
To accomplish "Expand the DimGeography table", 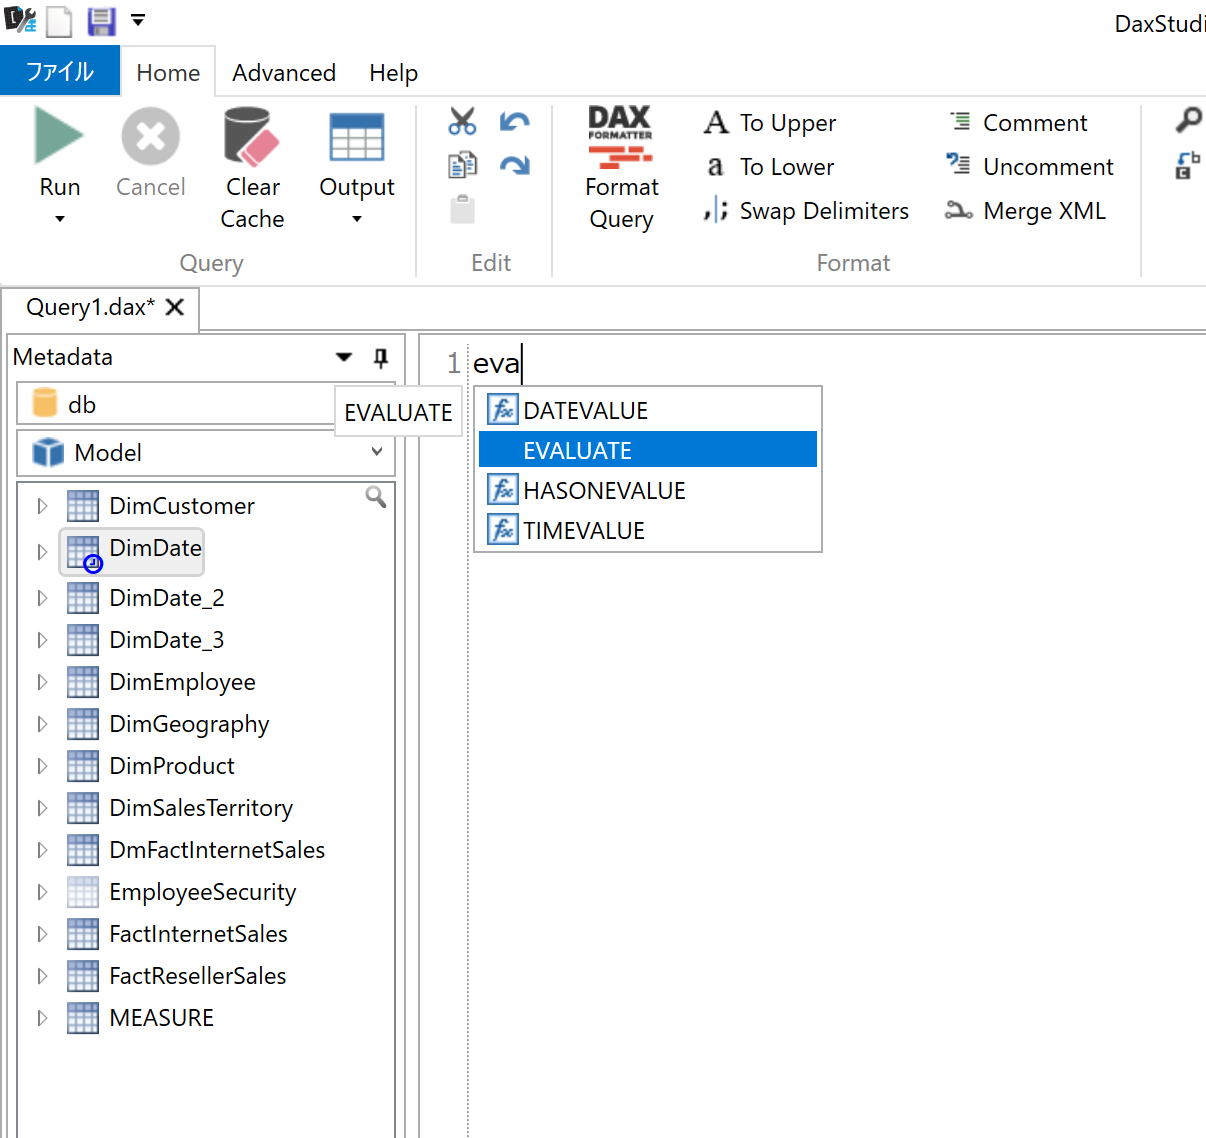I will coord(42,724).
